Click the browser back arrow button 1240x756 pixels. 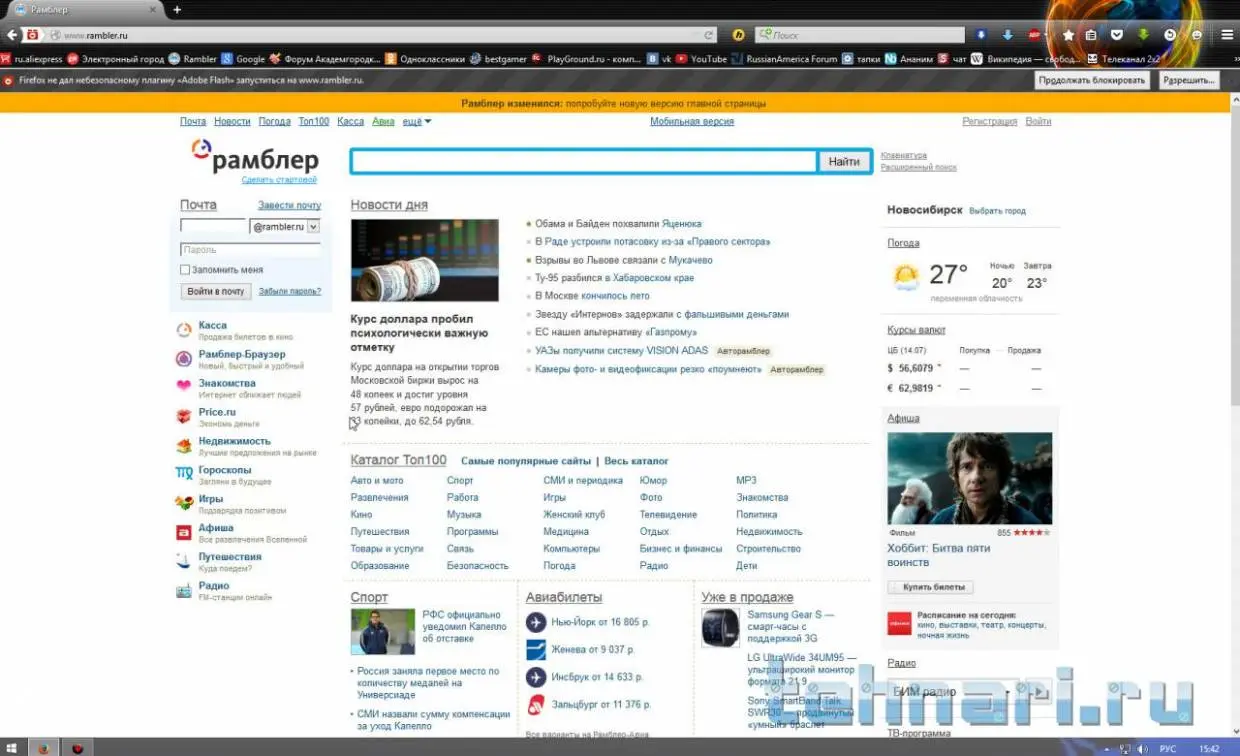coord(12,34)
